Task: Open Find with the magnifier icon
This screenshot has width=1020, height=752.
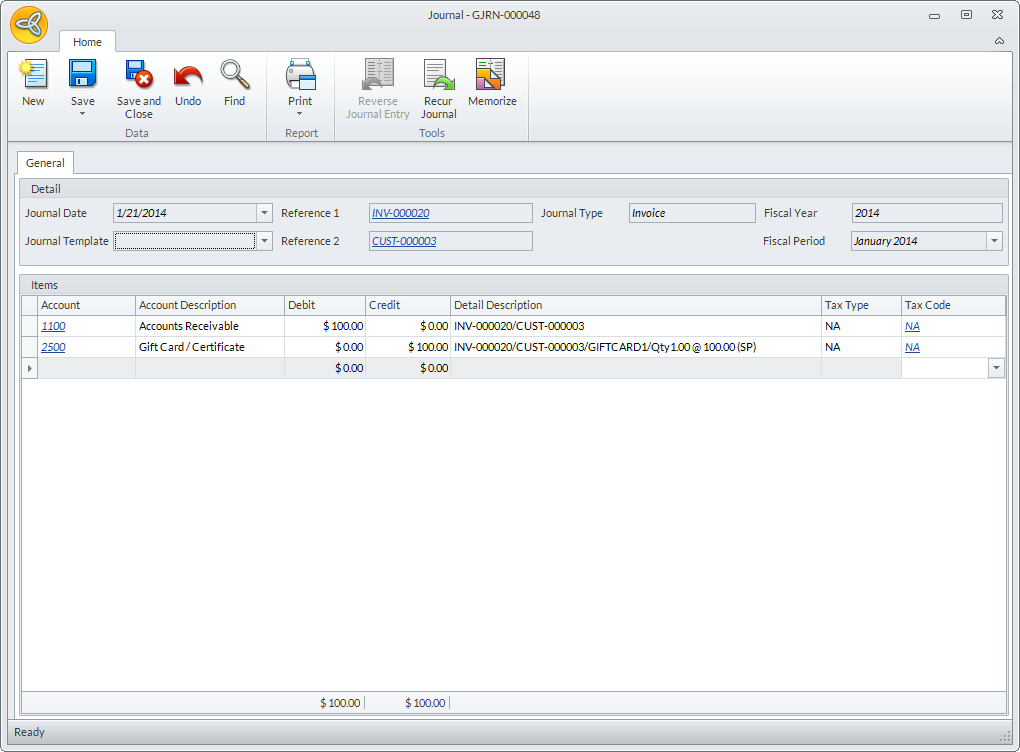Action: [x=234, y=76]
